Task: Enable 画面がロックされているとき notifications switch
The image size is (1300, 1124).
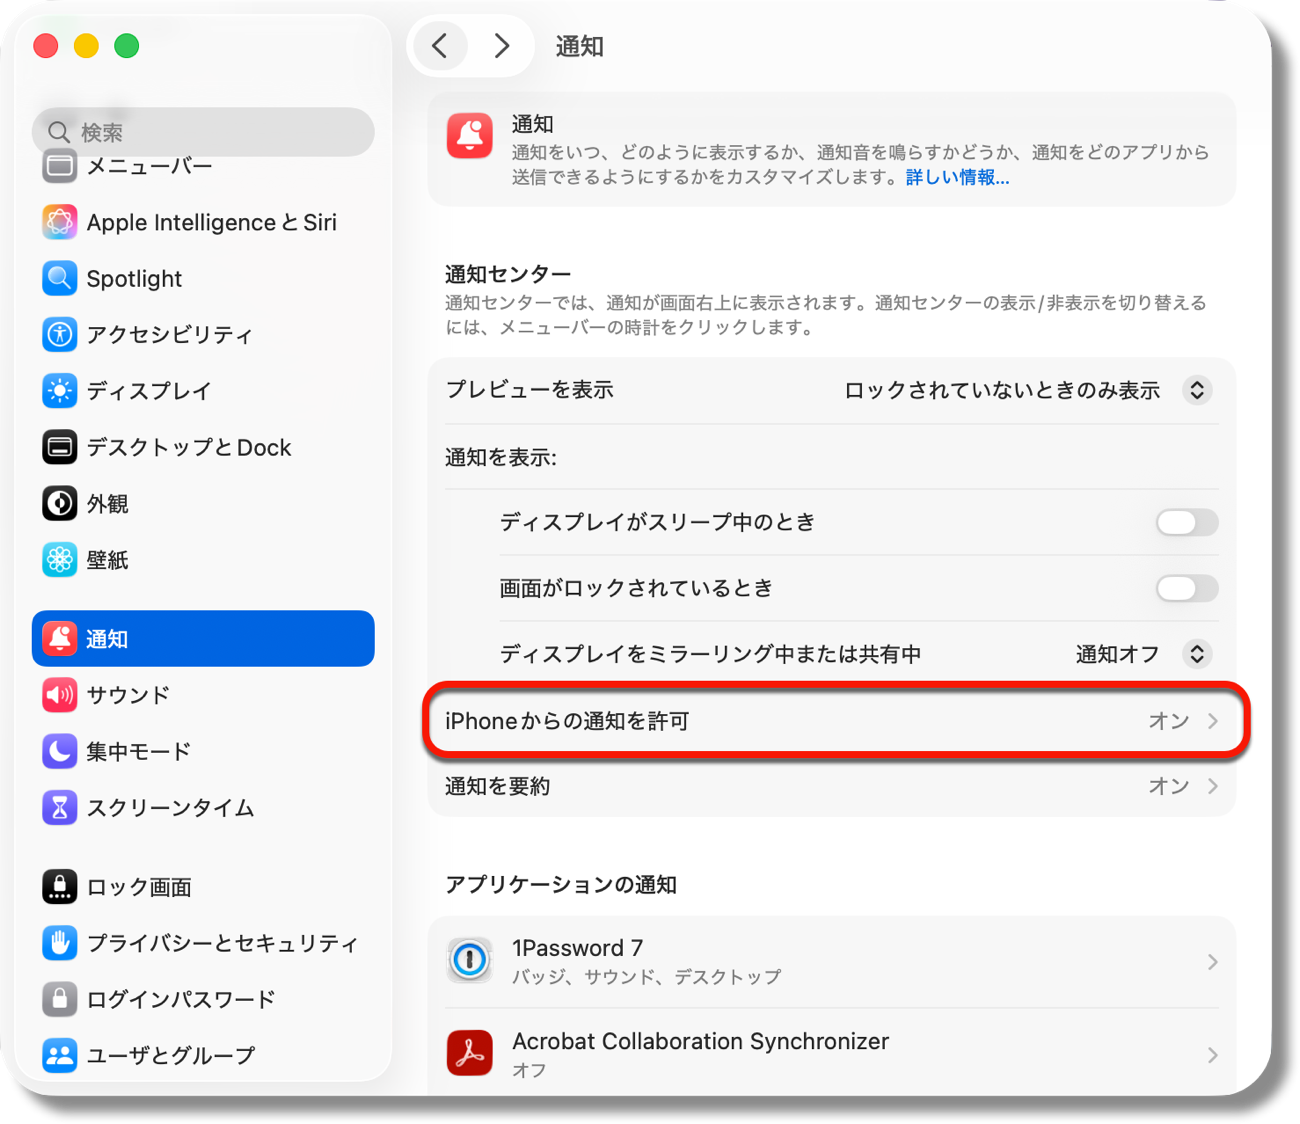Action: [1186, 588]
